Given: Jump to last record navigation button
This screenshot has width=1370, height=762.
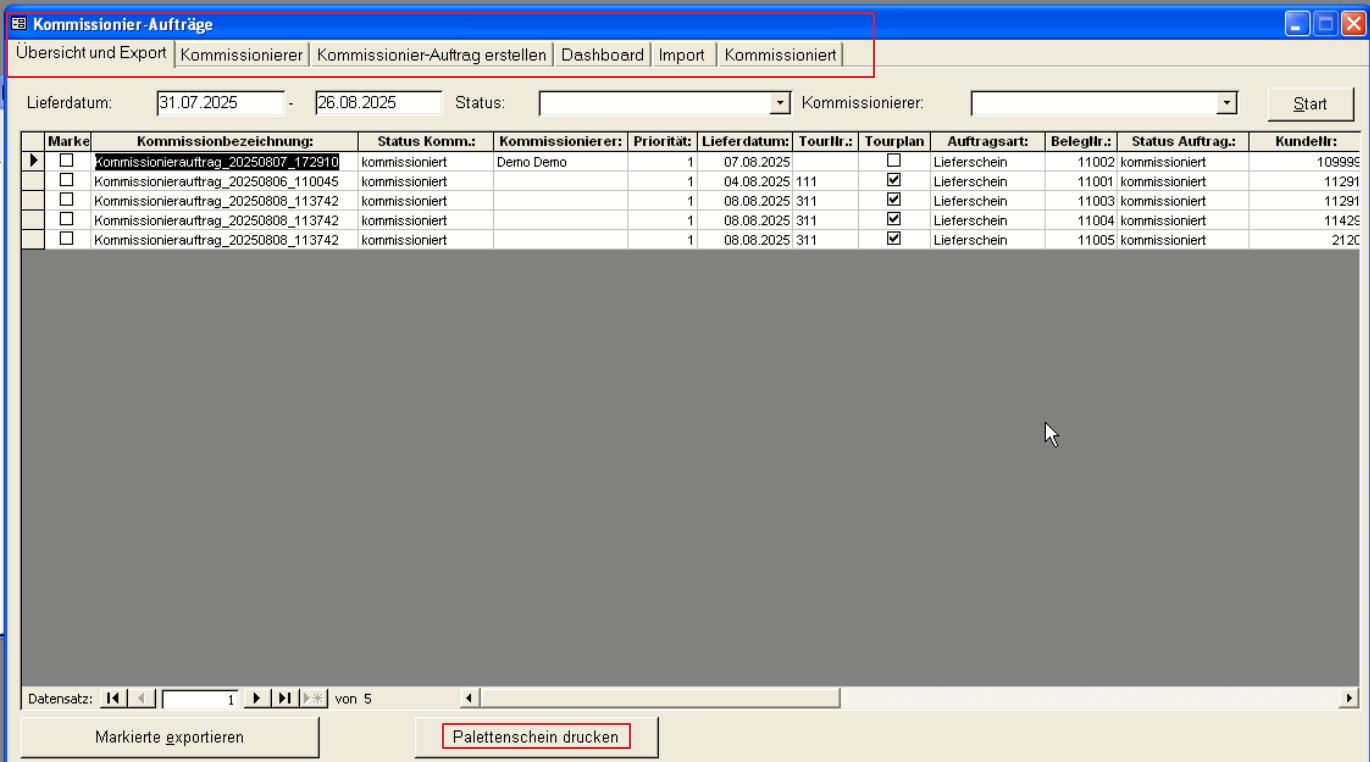Looking at the screenshot, I should pyautogui.click(x=285, y=698).
